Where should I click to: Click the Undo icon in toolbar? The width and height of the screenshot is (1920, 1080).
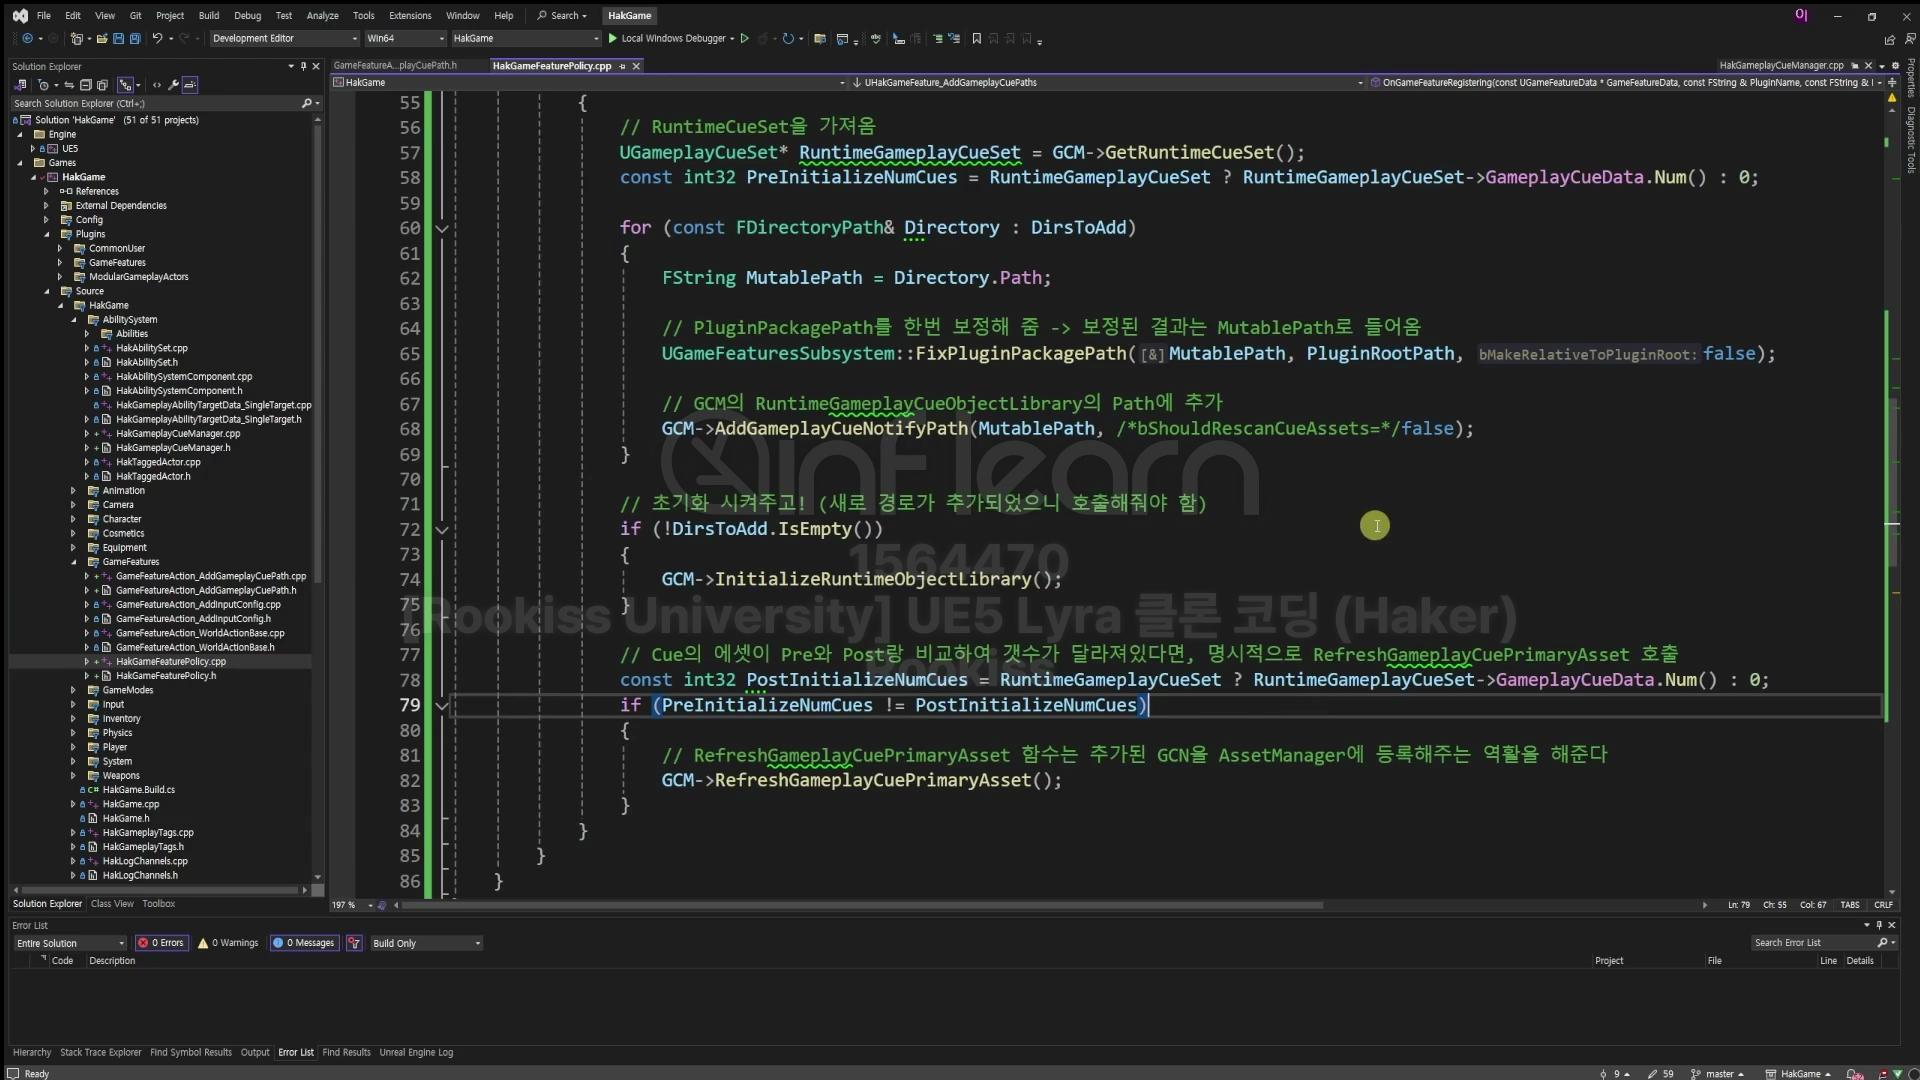tap(157, 39)
